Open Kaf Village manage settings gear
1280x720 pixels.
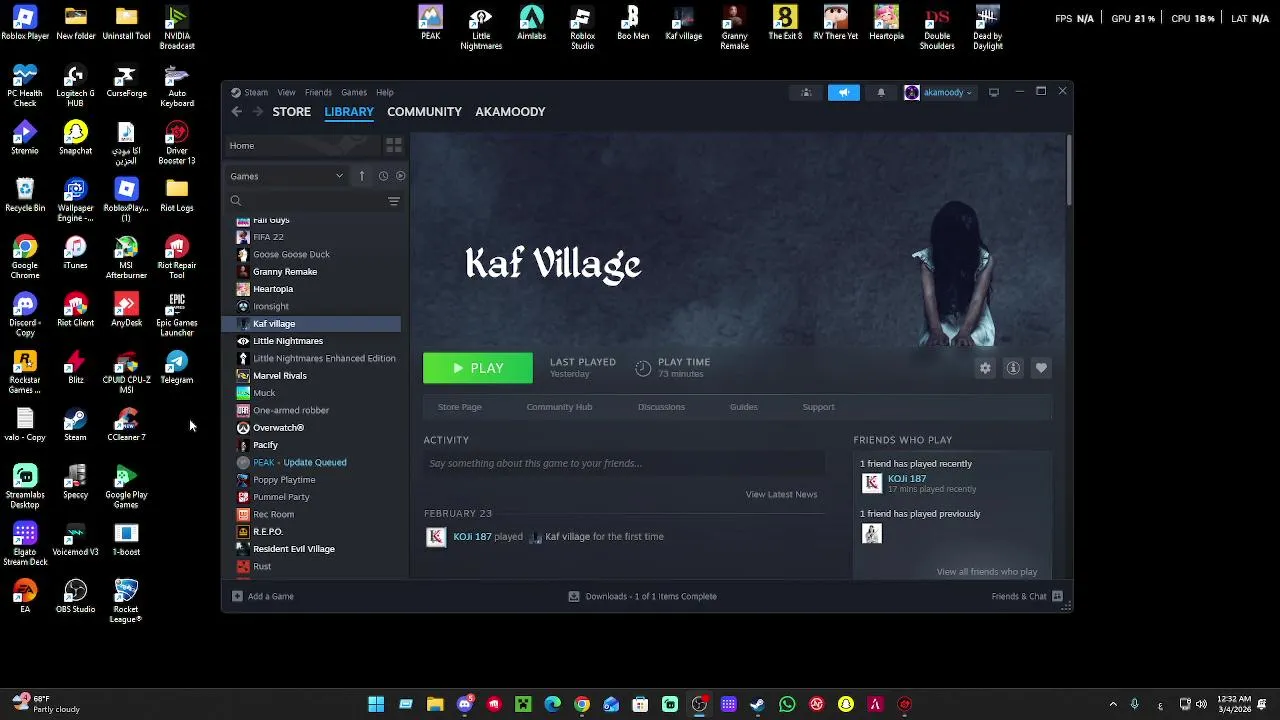[985, 368]
